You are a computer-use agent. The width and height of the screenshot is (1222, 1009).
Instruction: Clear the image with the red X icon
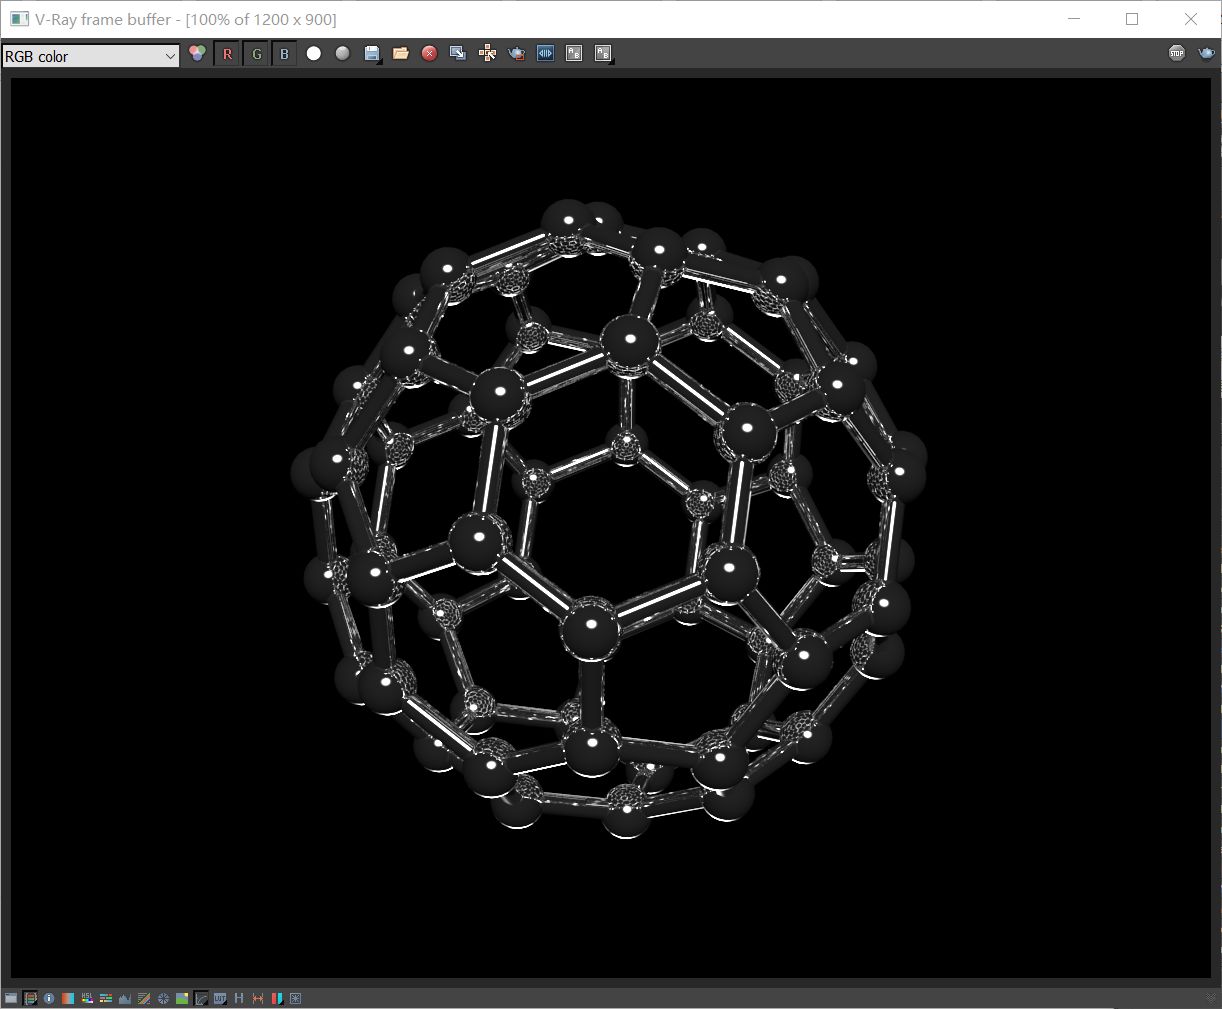click(429, 53)
